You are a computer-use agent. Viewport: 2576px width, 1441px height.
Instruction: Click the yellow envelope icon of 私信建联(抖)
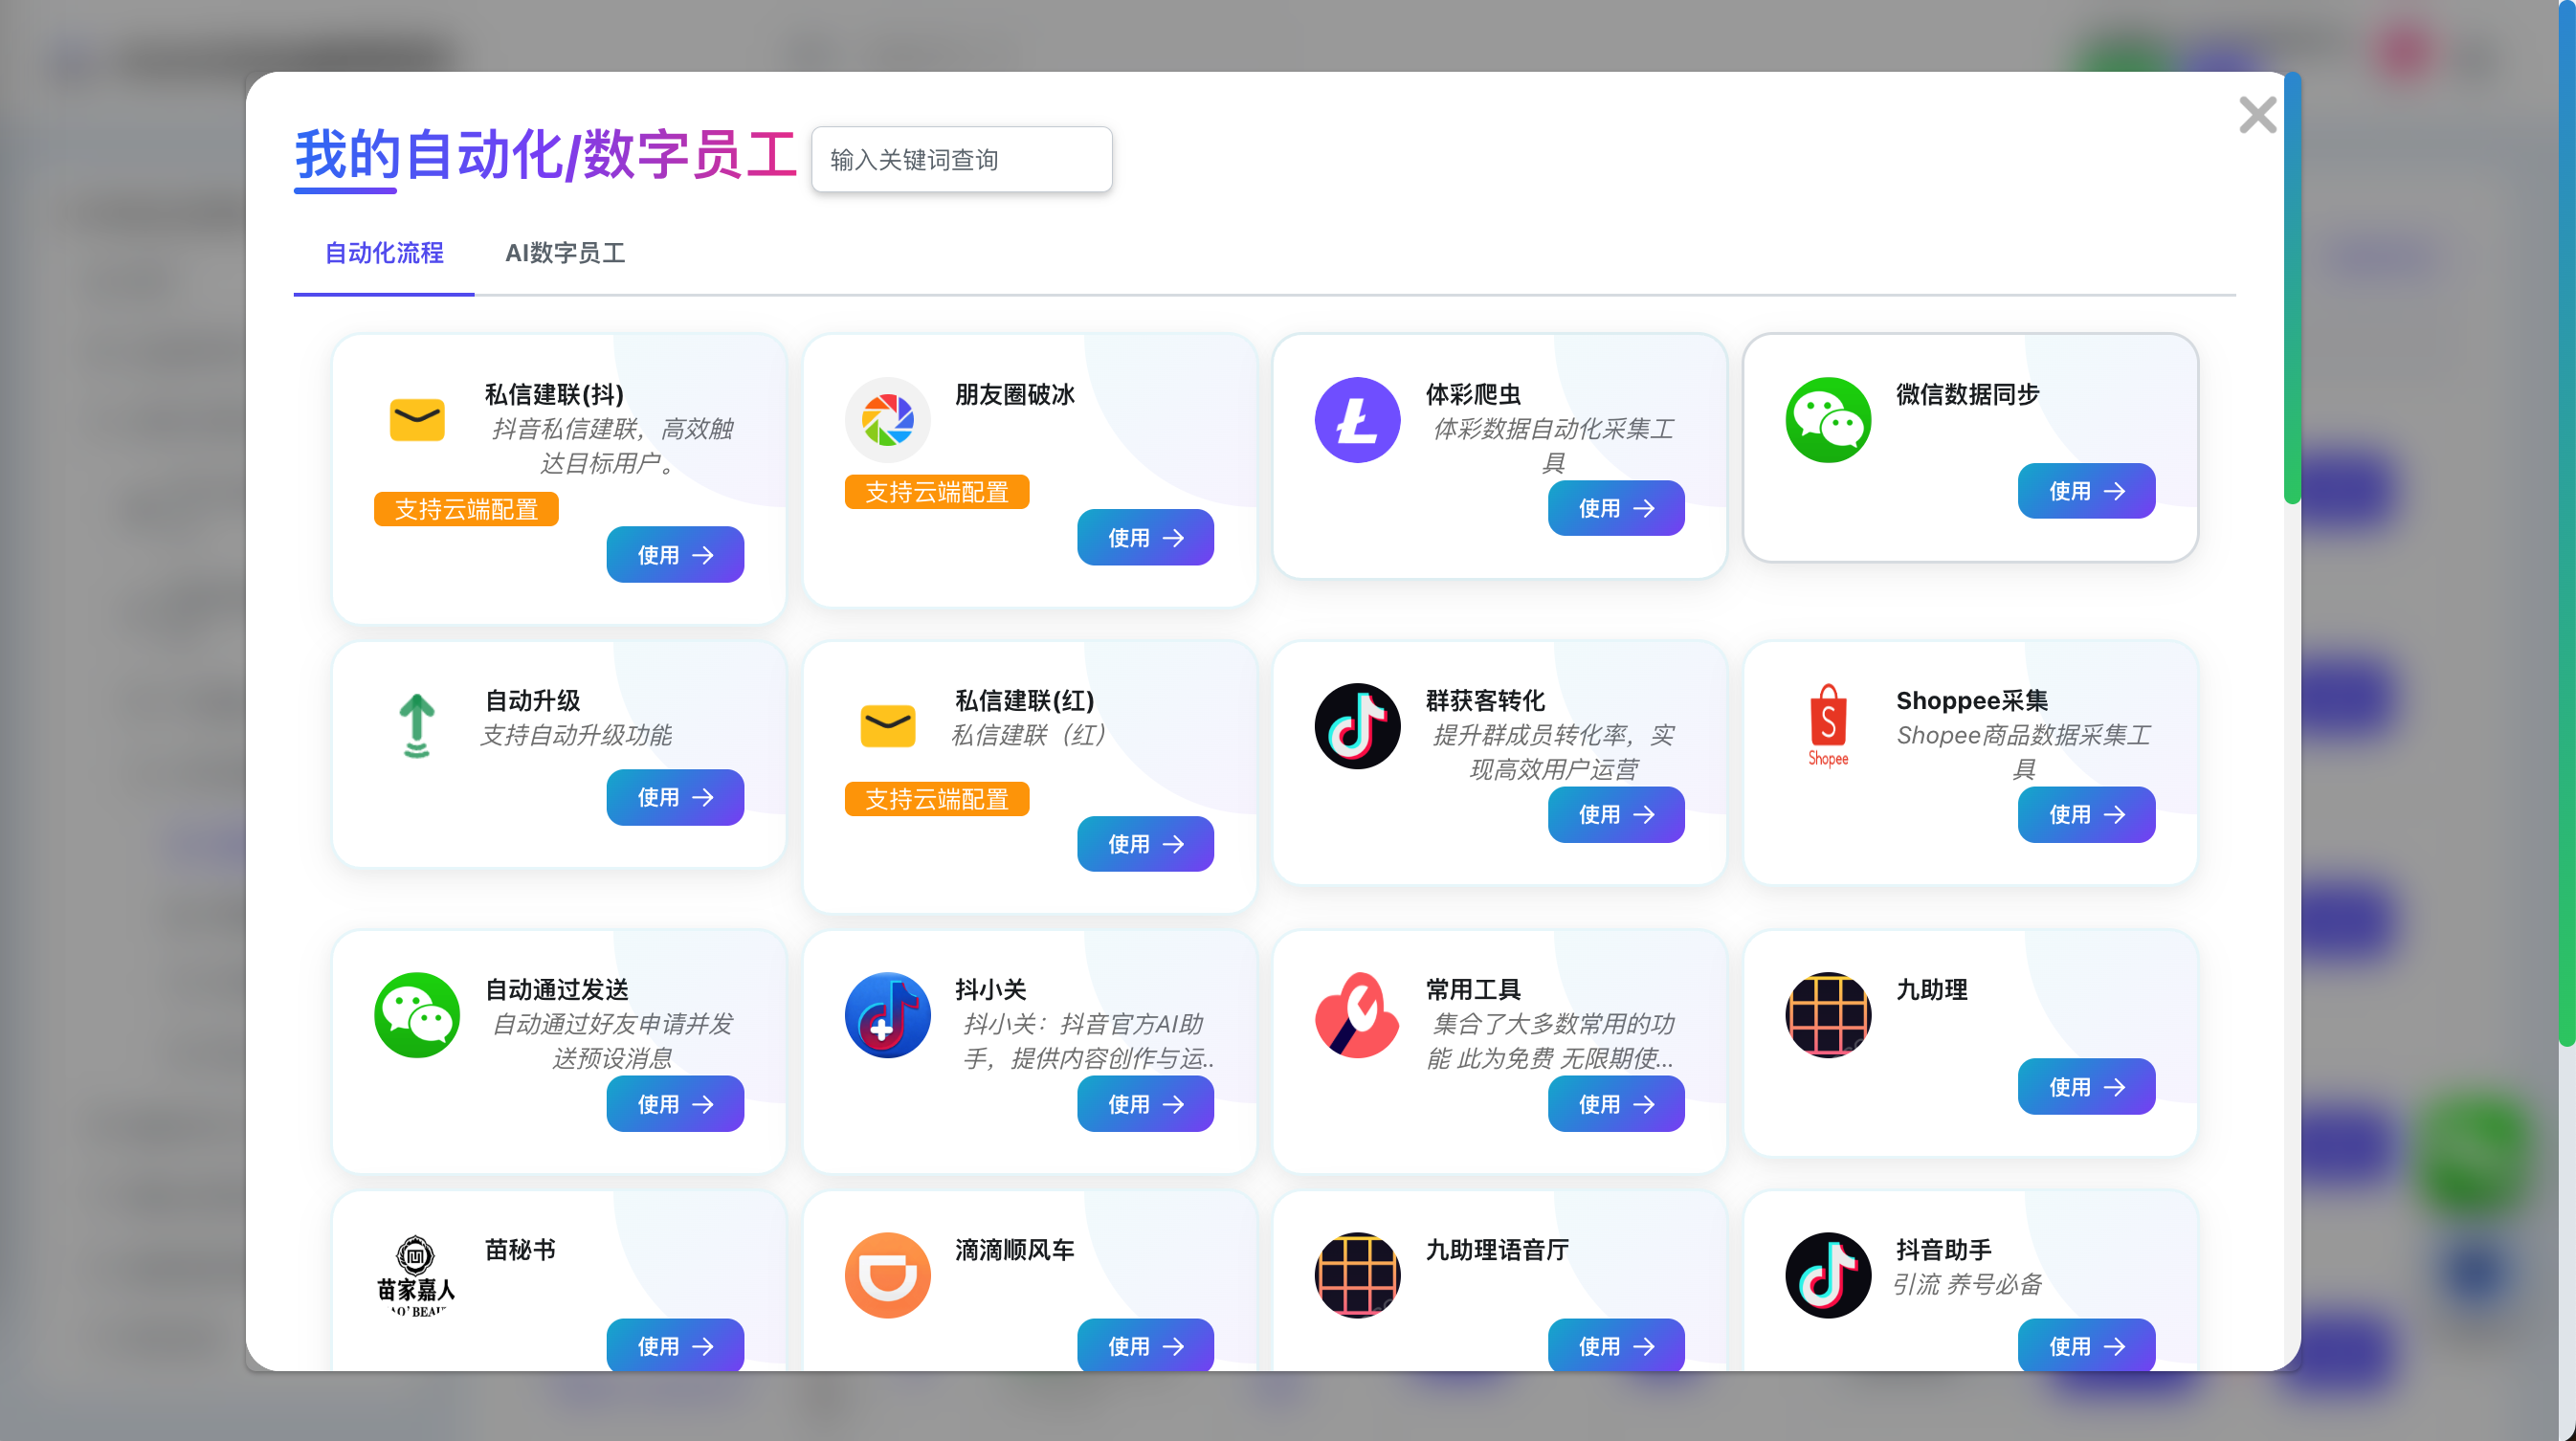[x=416, y=420]
